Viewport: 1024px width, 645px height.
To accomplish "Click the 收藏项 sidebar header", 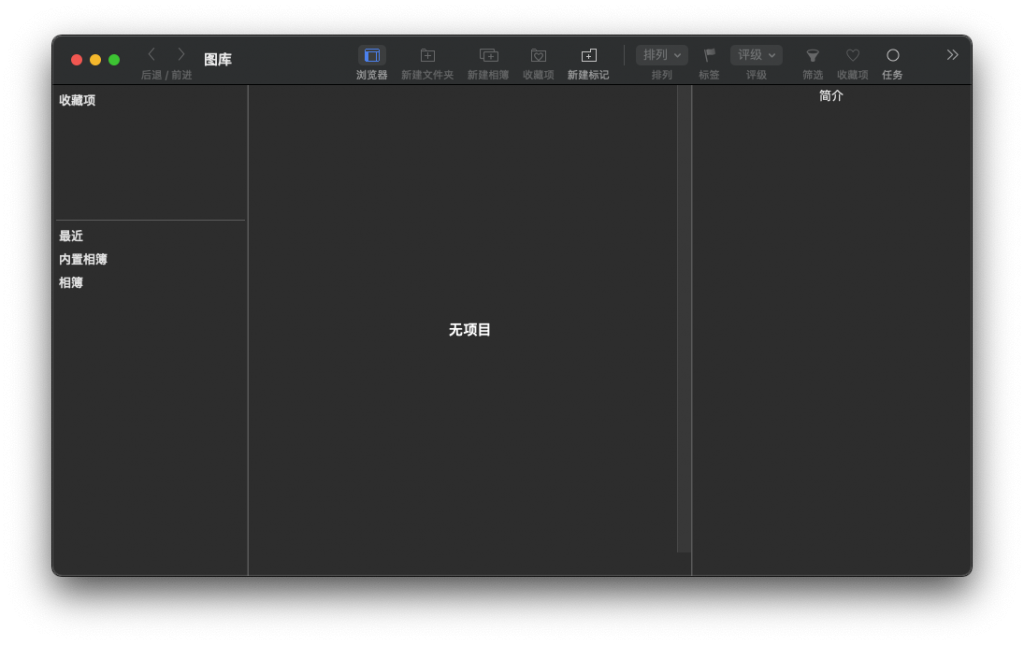I will click(x=77, y=100).
